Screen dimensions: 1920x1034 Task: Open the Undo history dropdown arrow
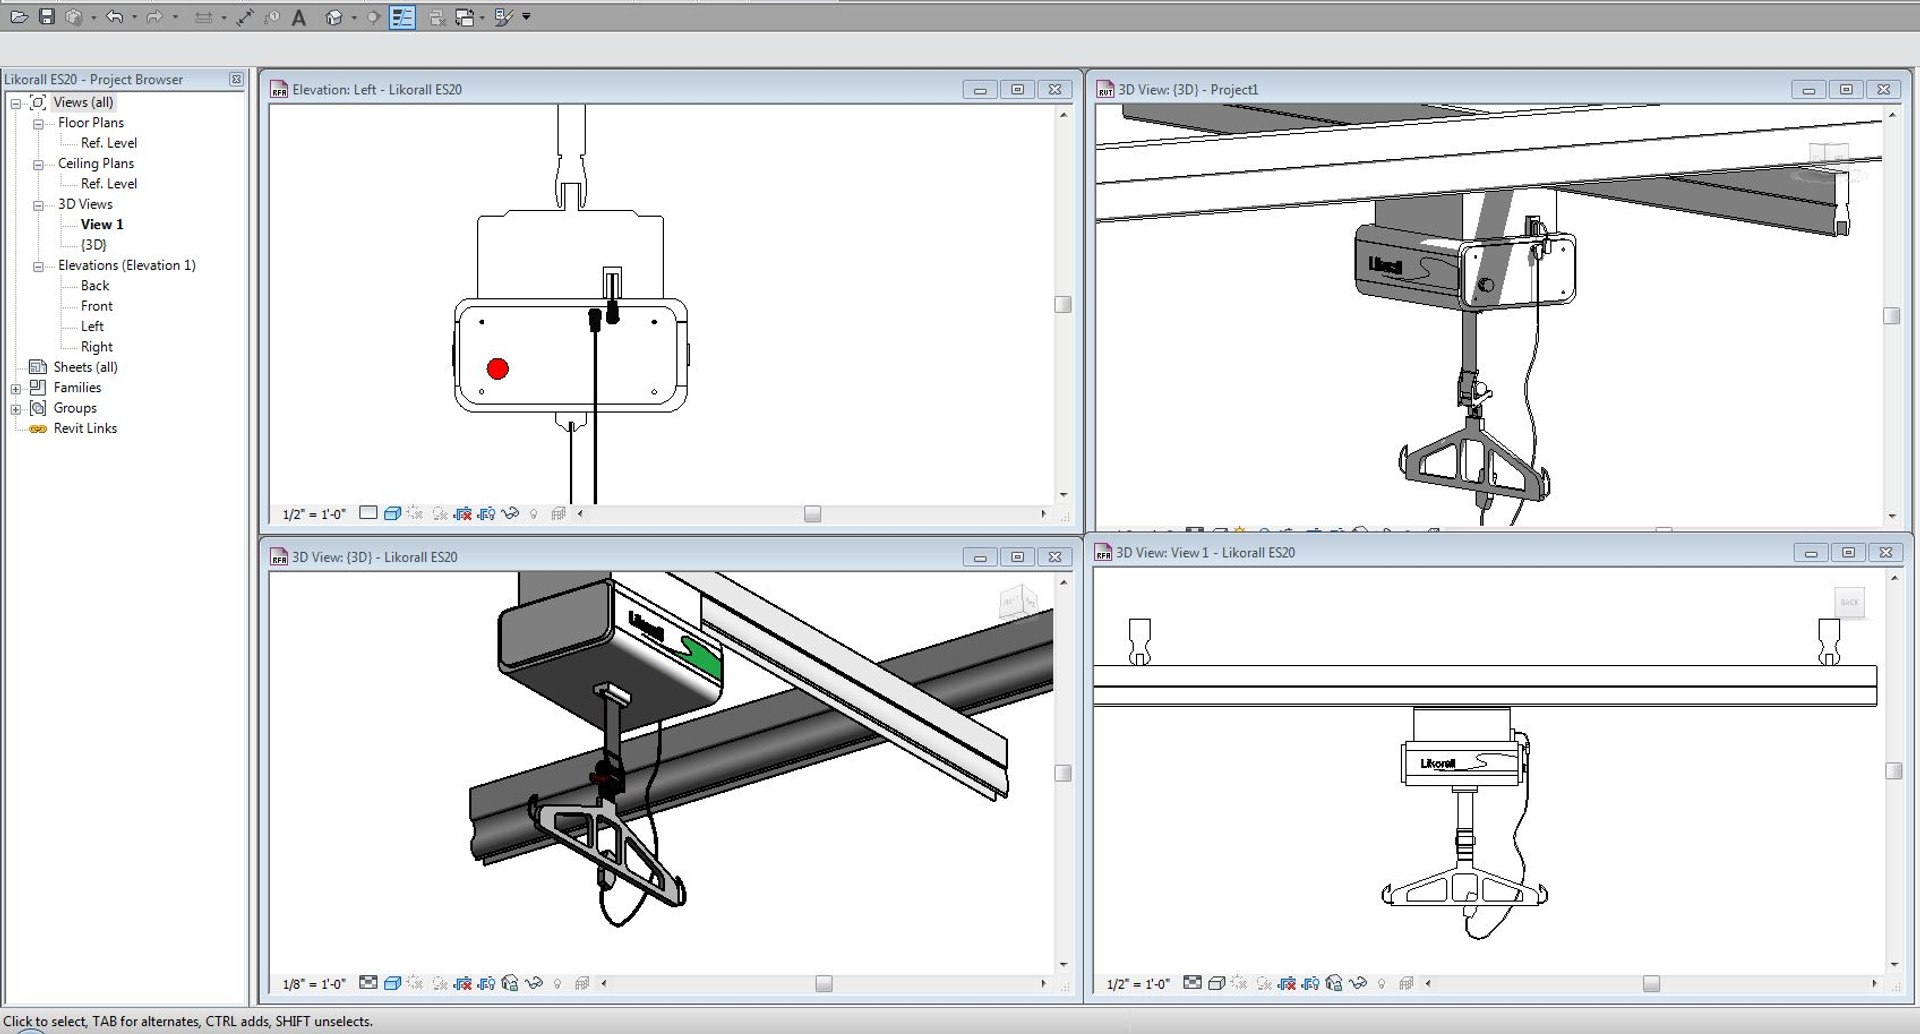134,17
